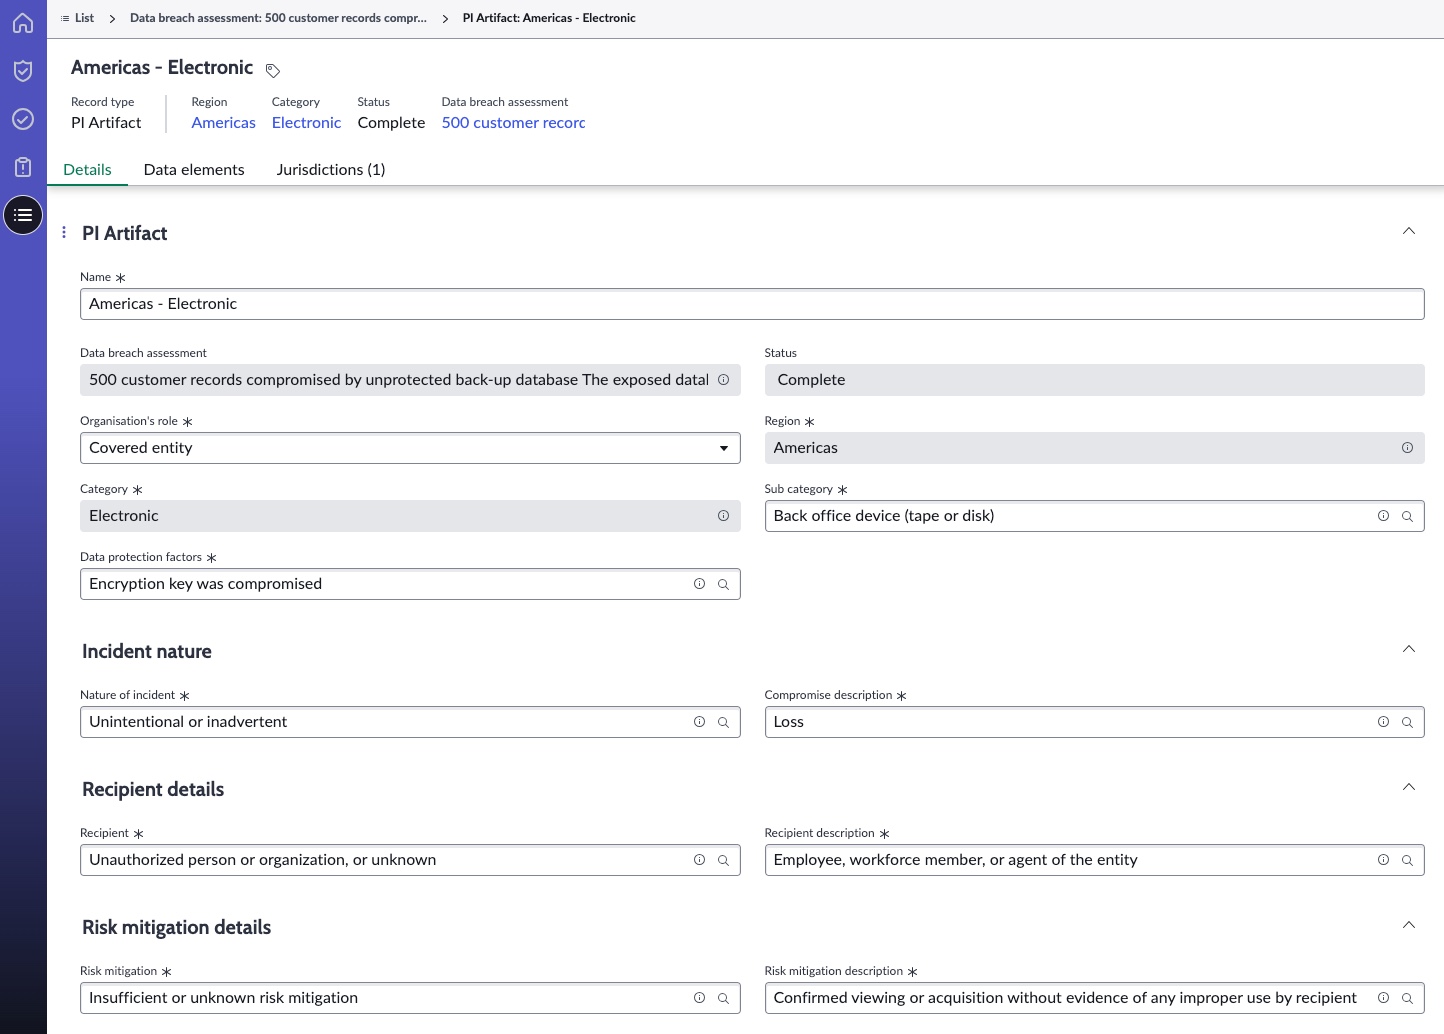The image size is (1444, 1034).
Task: Click the Name input field
Action: [x=752, y=304]
